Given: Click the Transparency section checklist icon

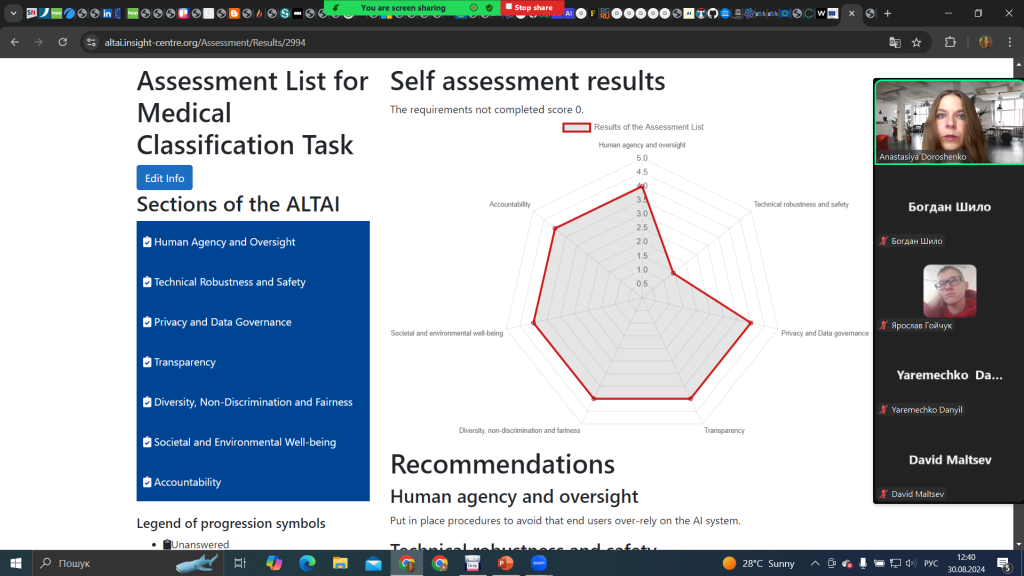Looking at the screenshot, I should pos(147,362).
